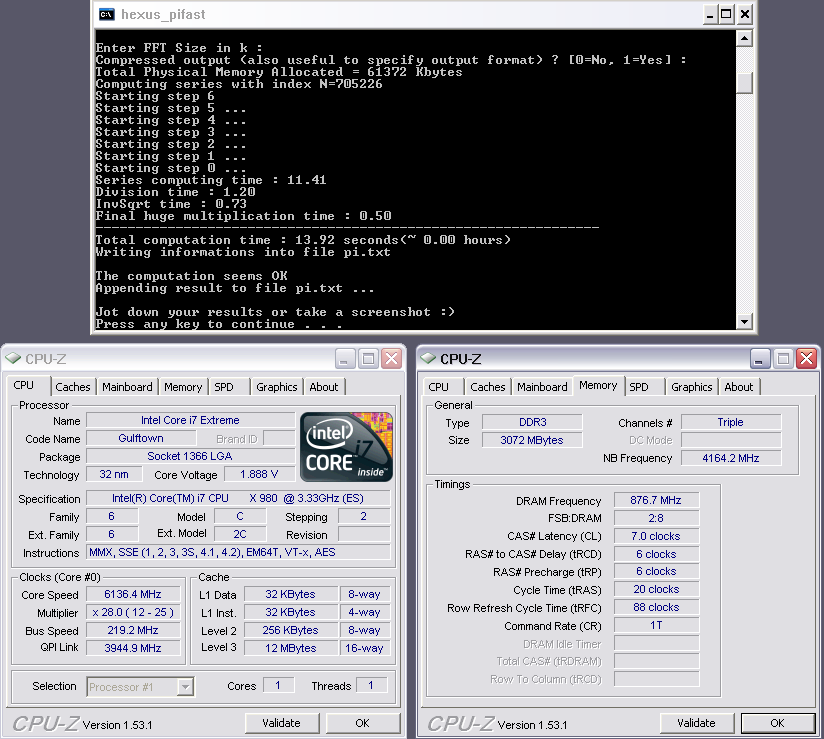The width and height of the screenshot is (824, 739).
Task: Click the Stepping value 2
Action: [364, 516]
